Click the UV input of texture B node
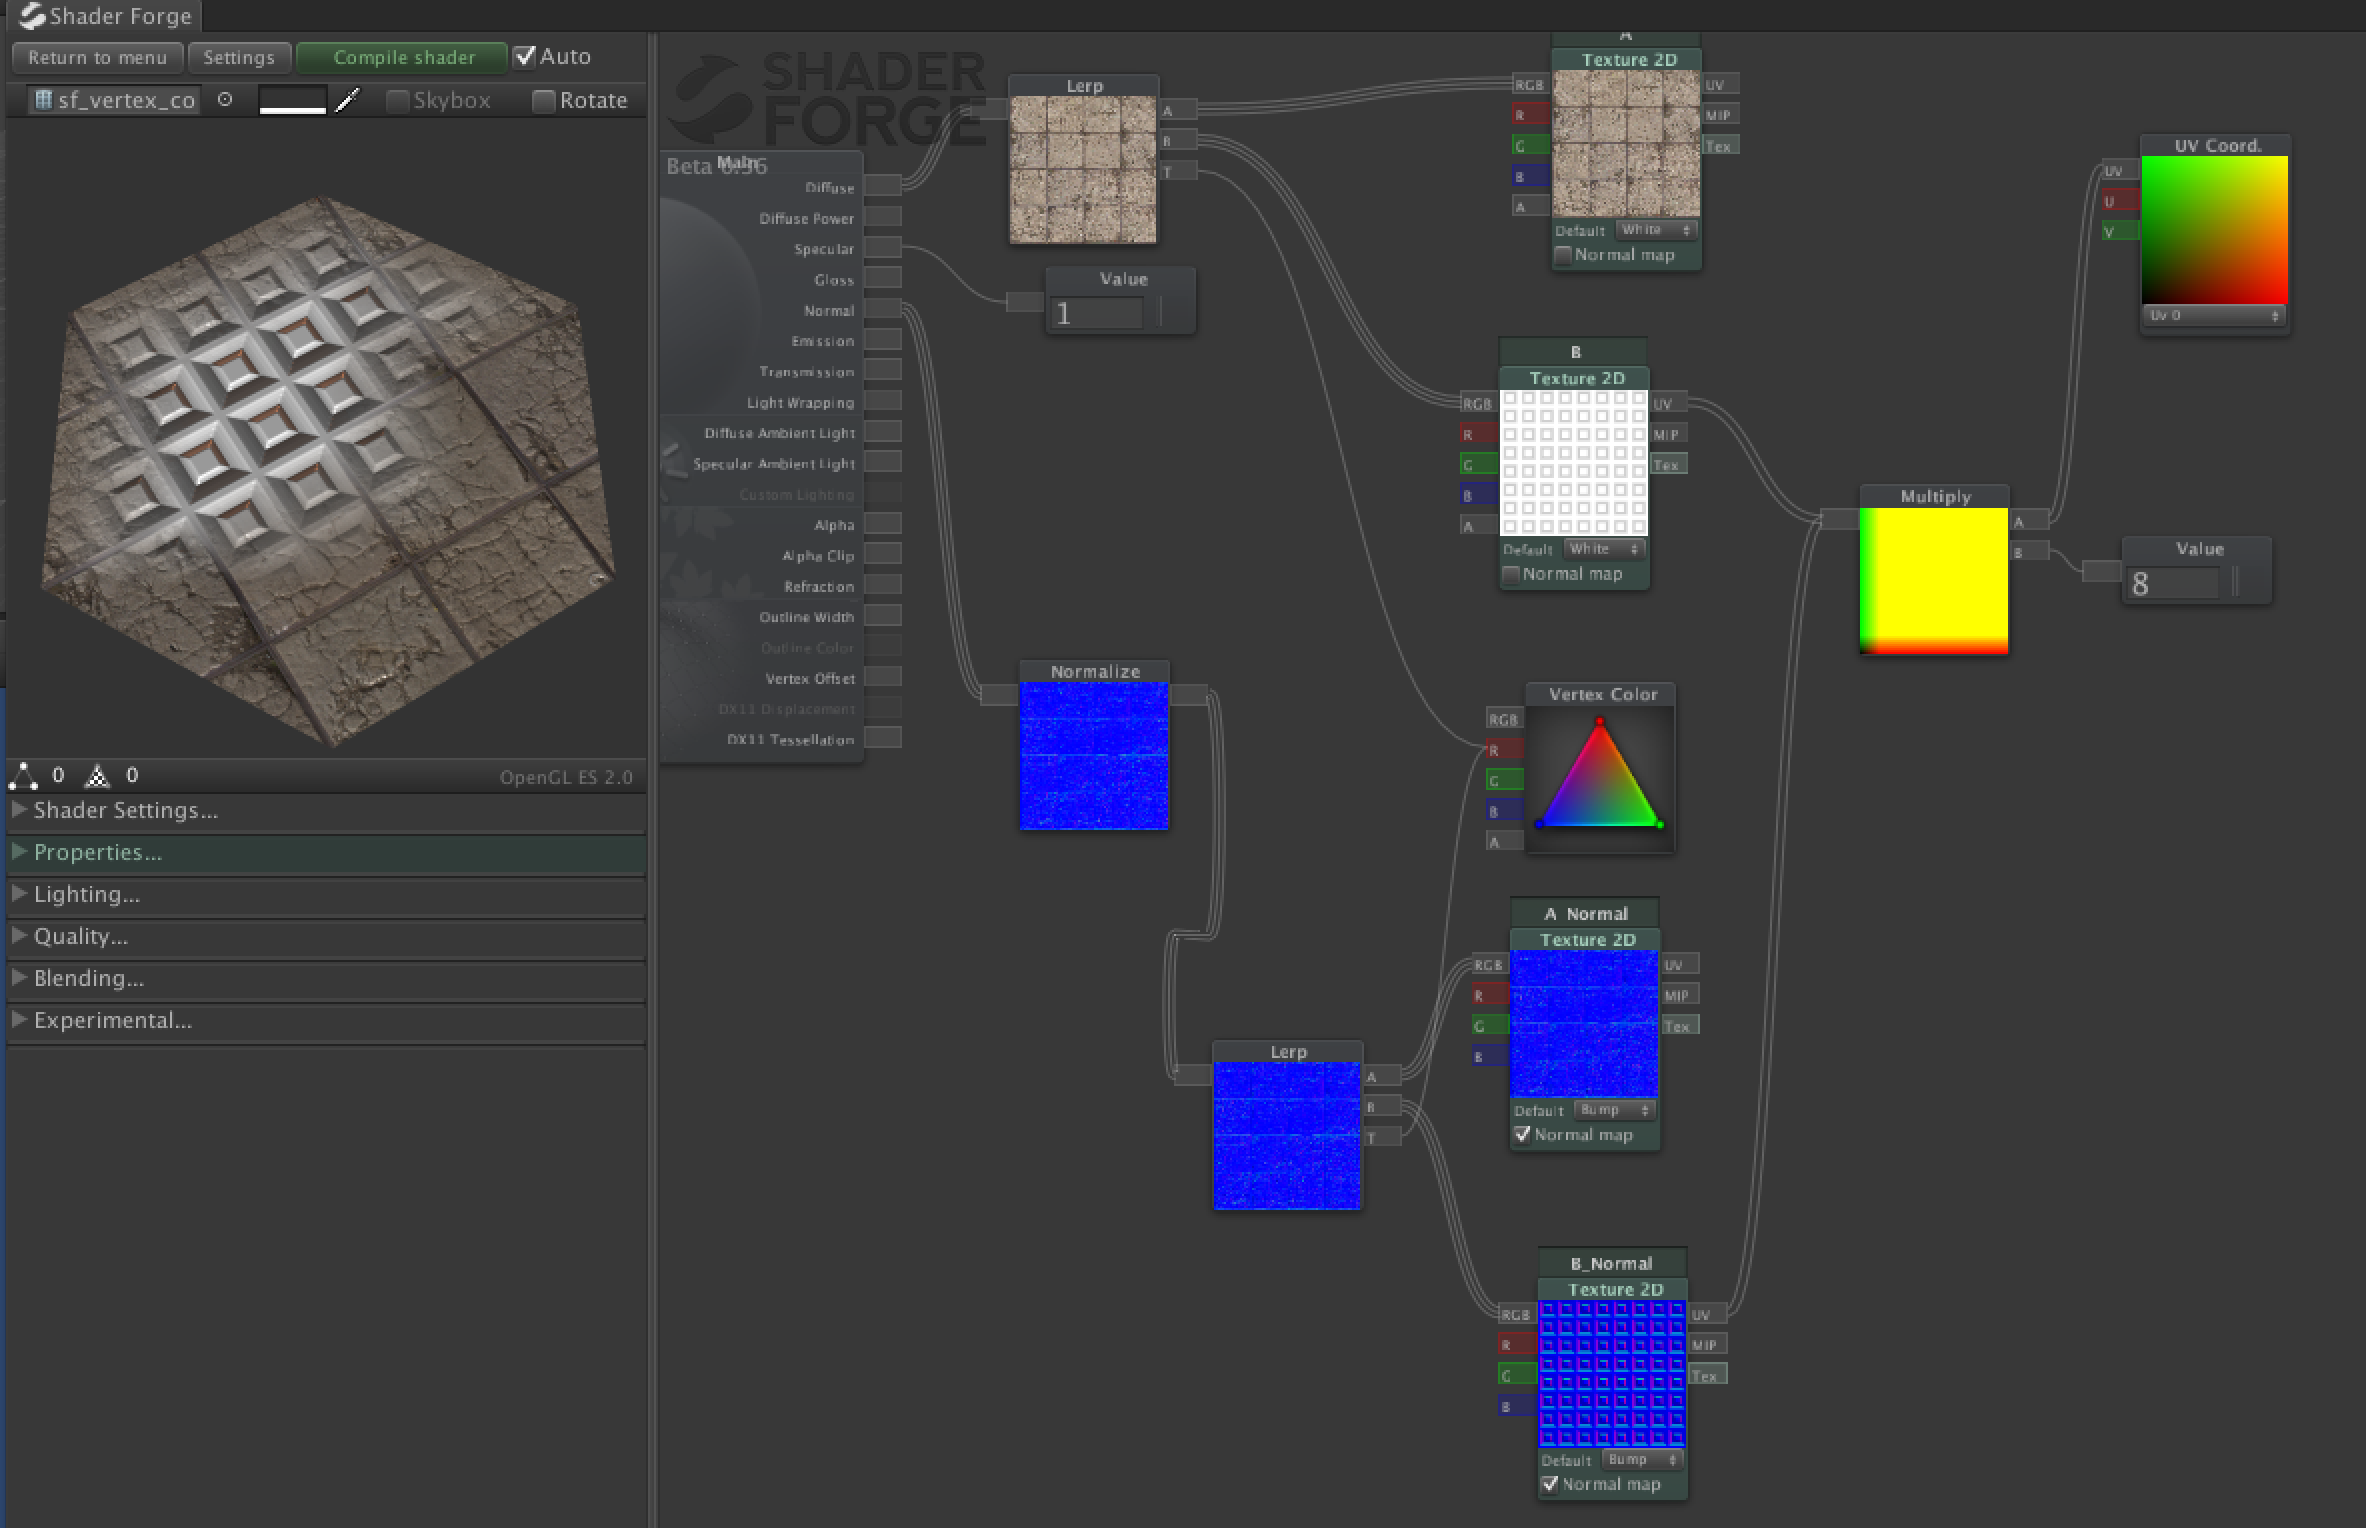This screenshot has width=2366, height=1528. 1668,404
